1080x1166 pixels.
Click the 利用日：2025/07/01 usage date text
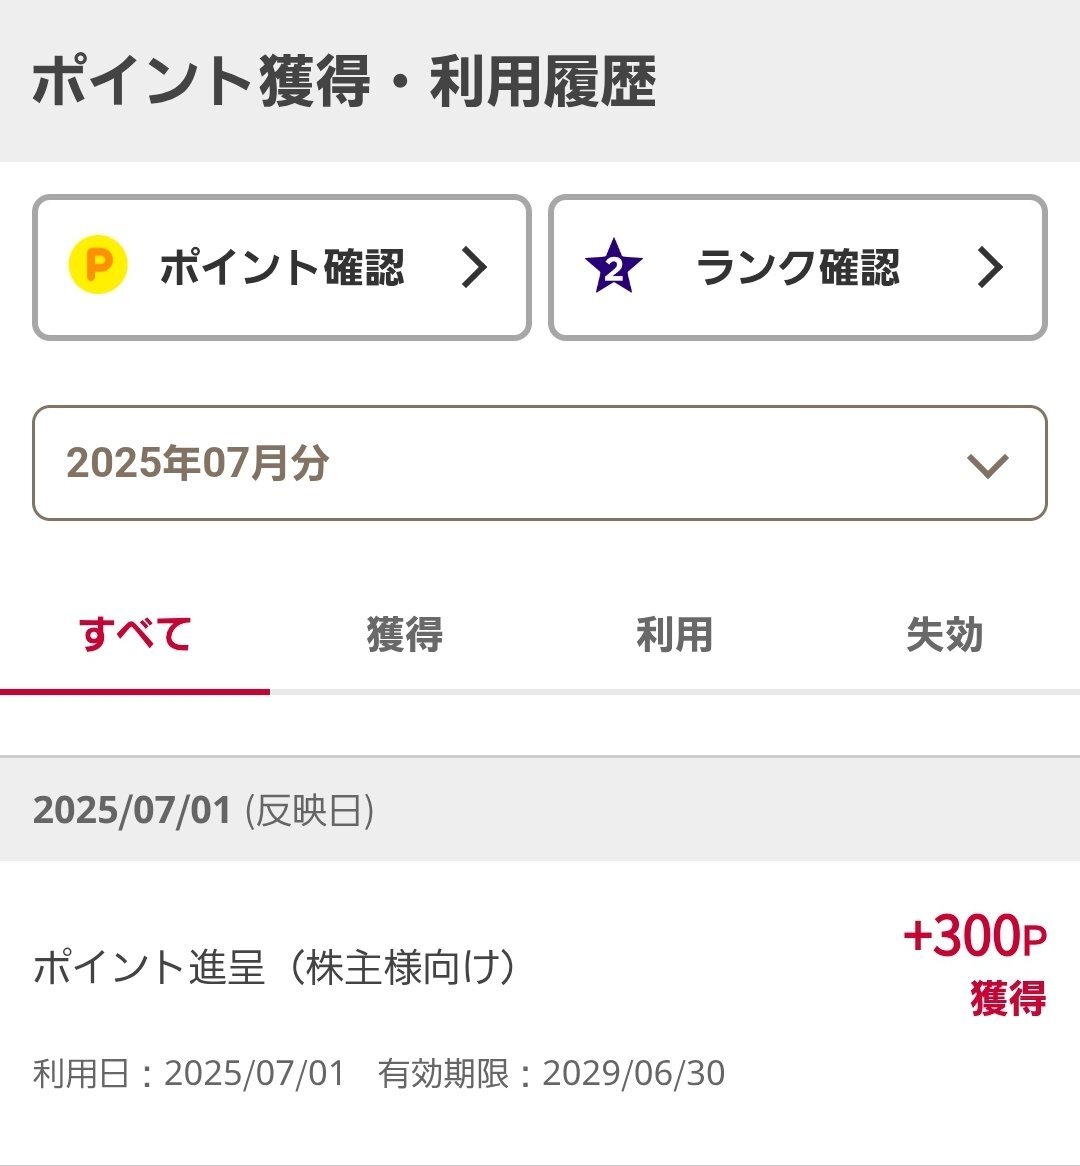(189, 1074)
